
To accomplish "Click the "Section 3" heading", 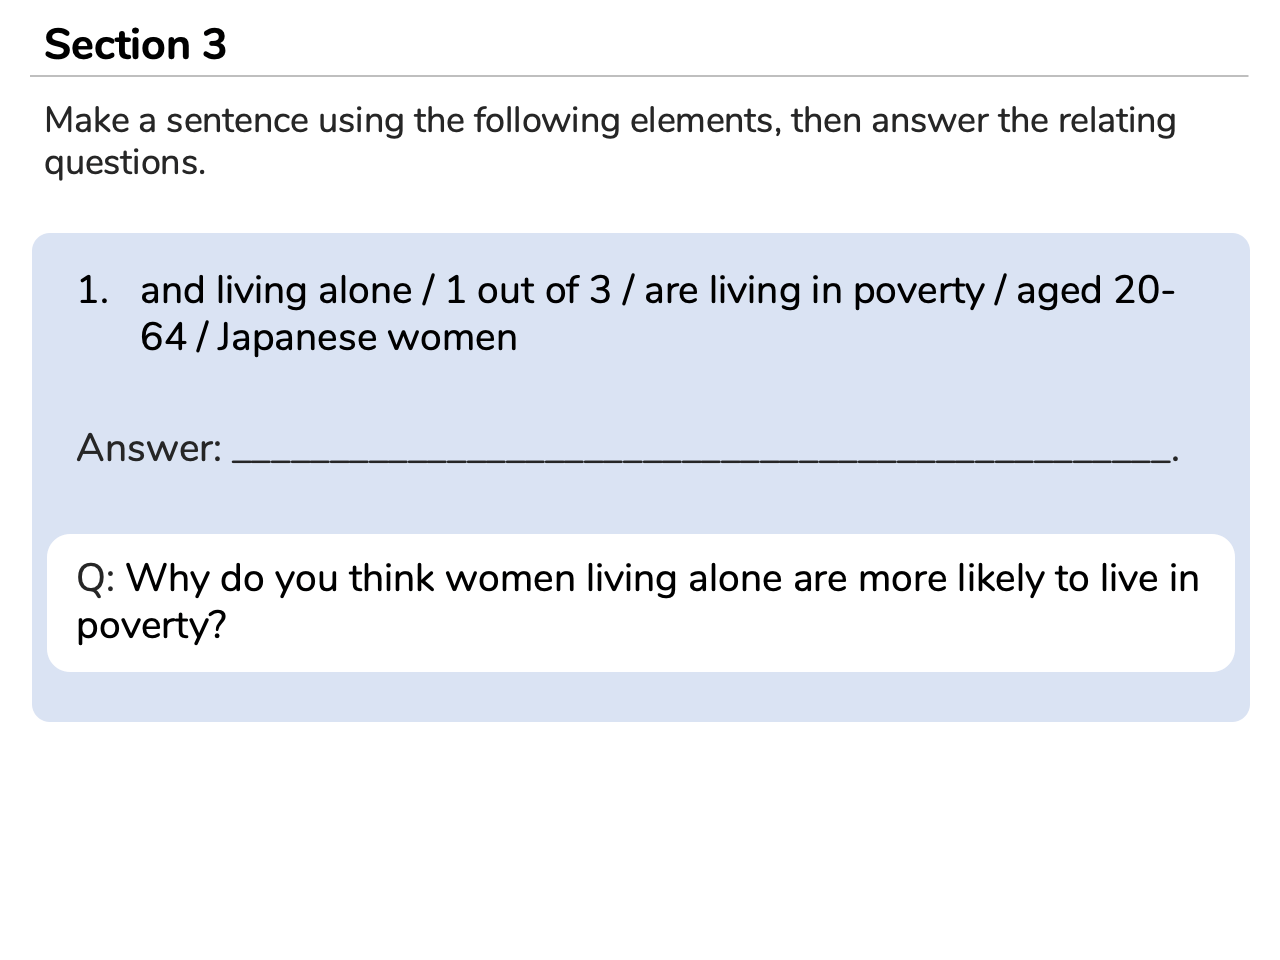I will [x=135, y=45].
